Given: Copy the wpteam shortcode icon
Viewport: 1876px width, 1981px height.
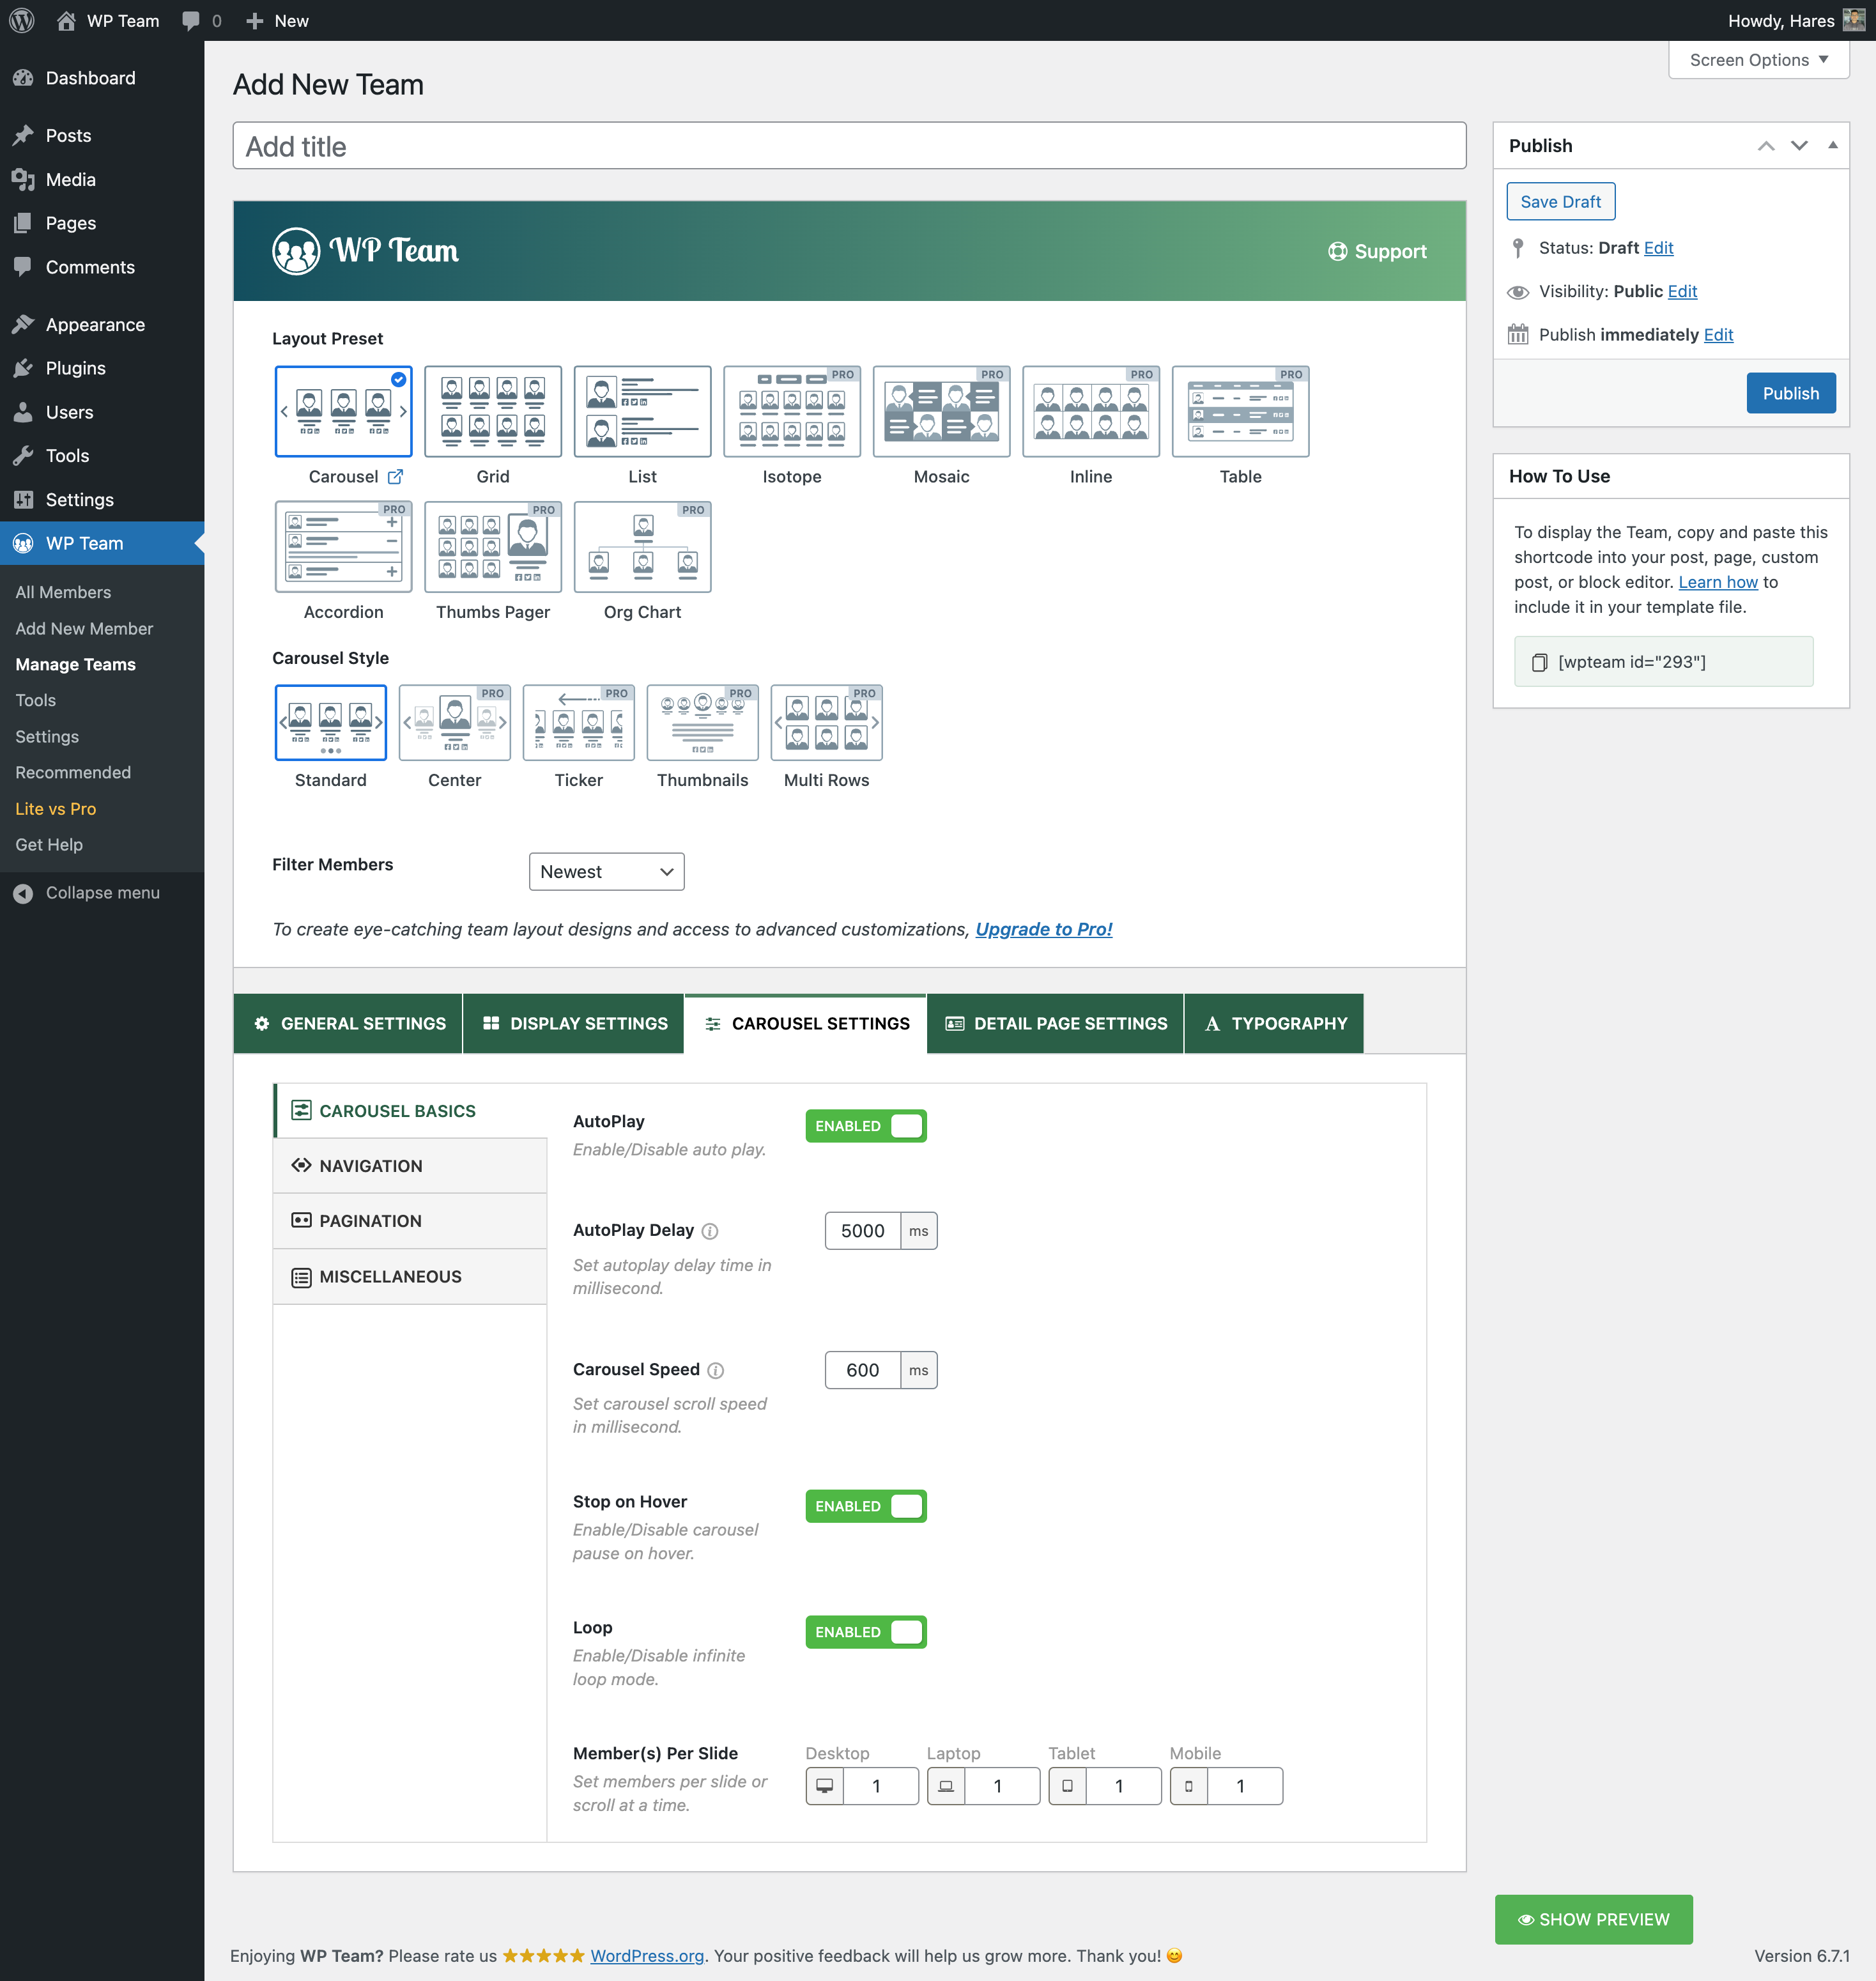Looking at the screenshot, I should (1540, 662).
